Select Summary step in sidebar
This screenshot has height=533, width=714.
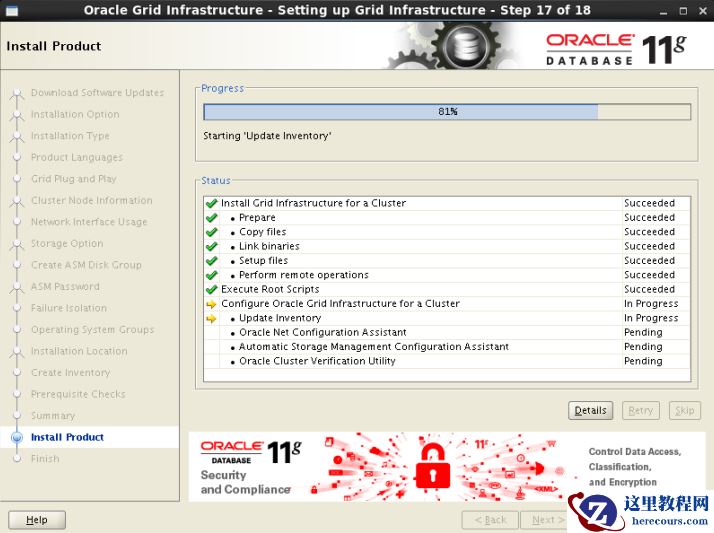(52, 416)
